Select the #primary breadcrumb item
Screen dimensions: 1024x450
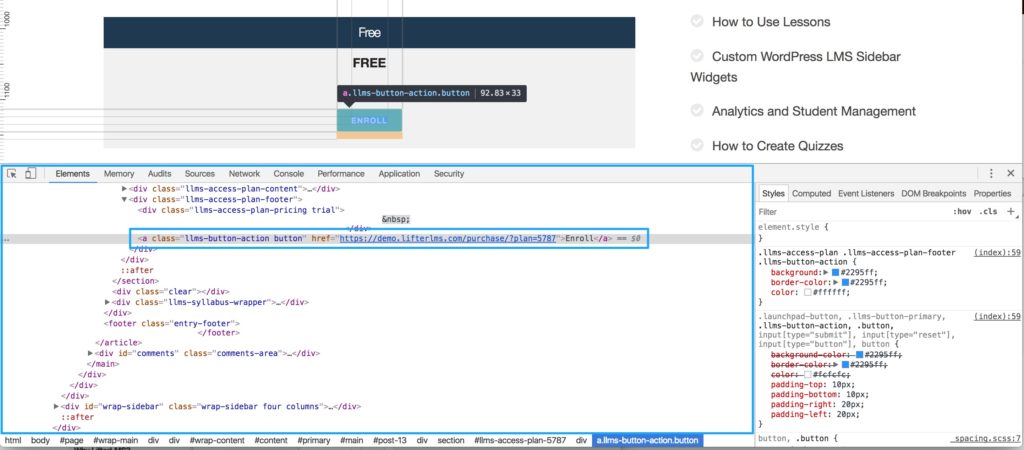[x=313, y=441]
